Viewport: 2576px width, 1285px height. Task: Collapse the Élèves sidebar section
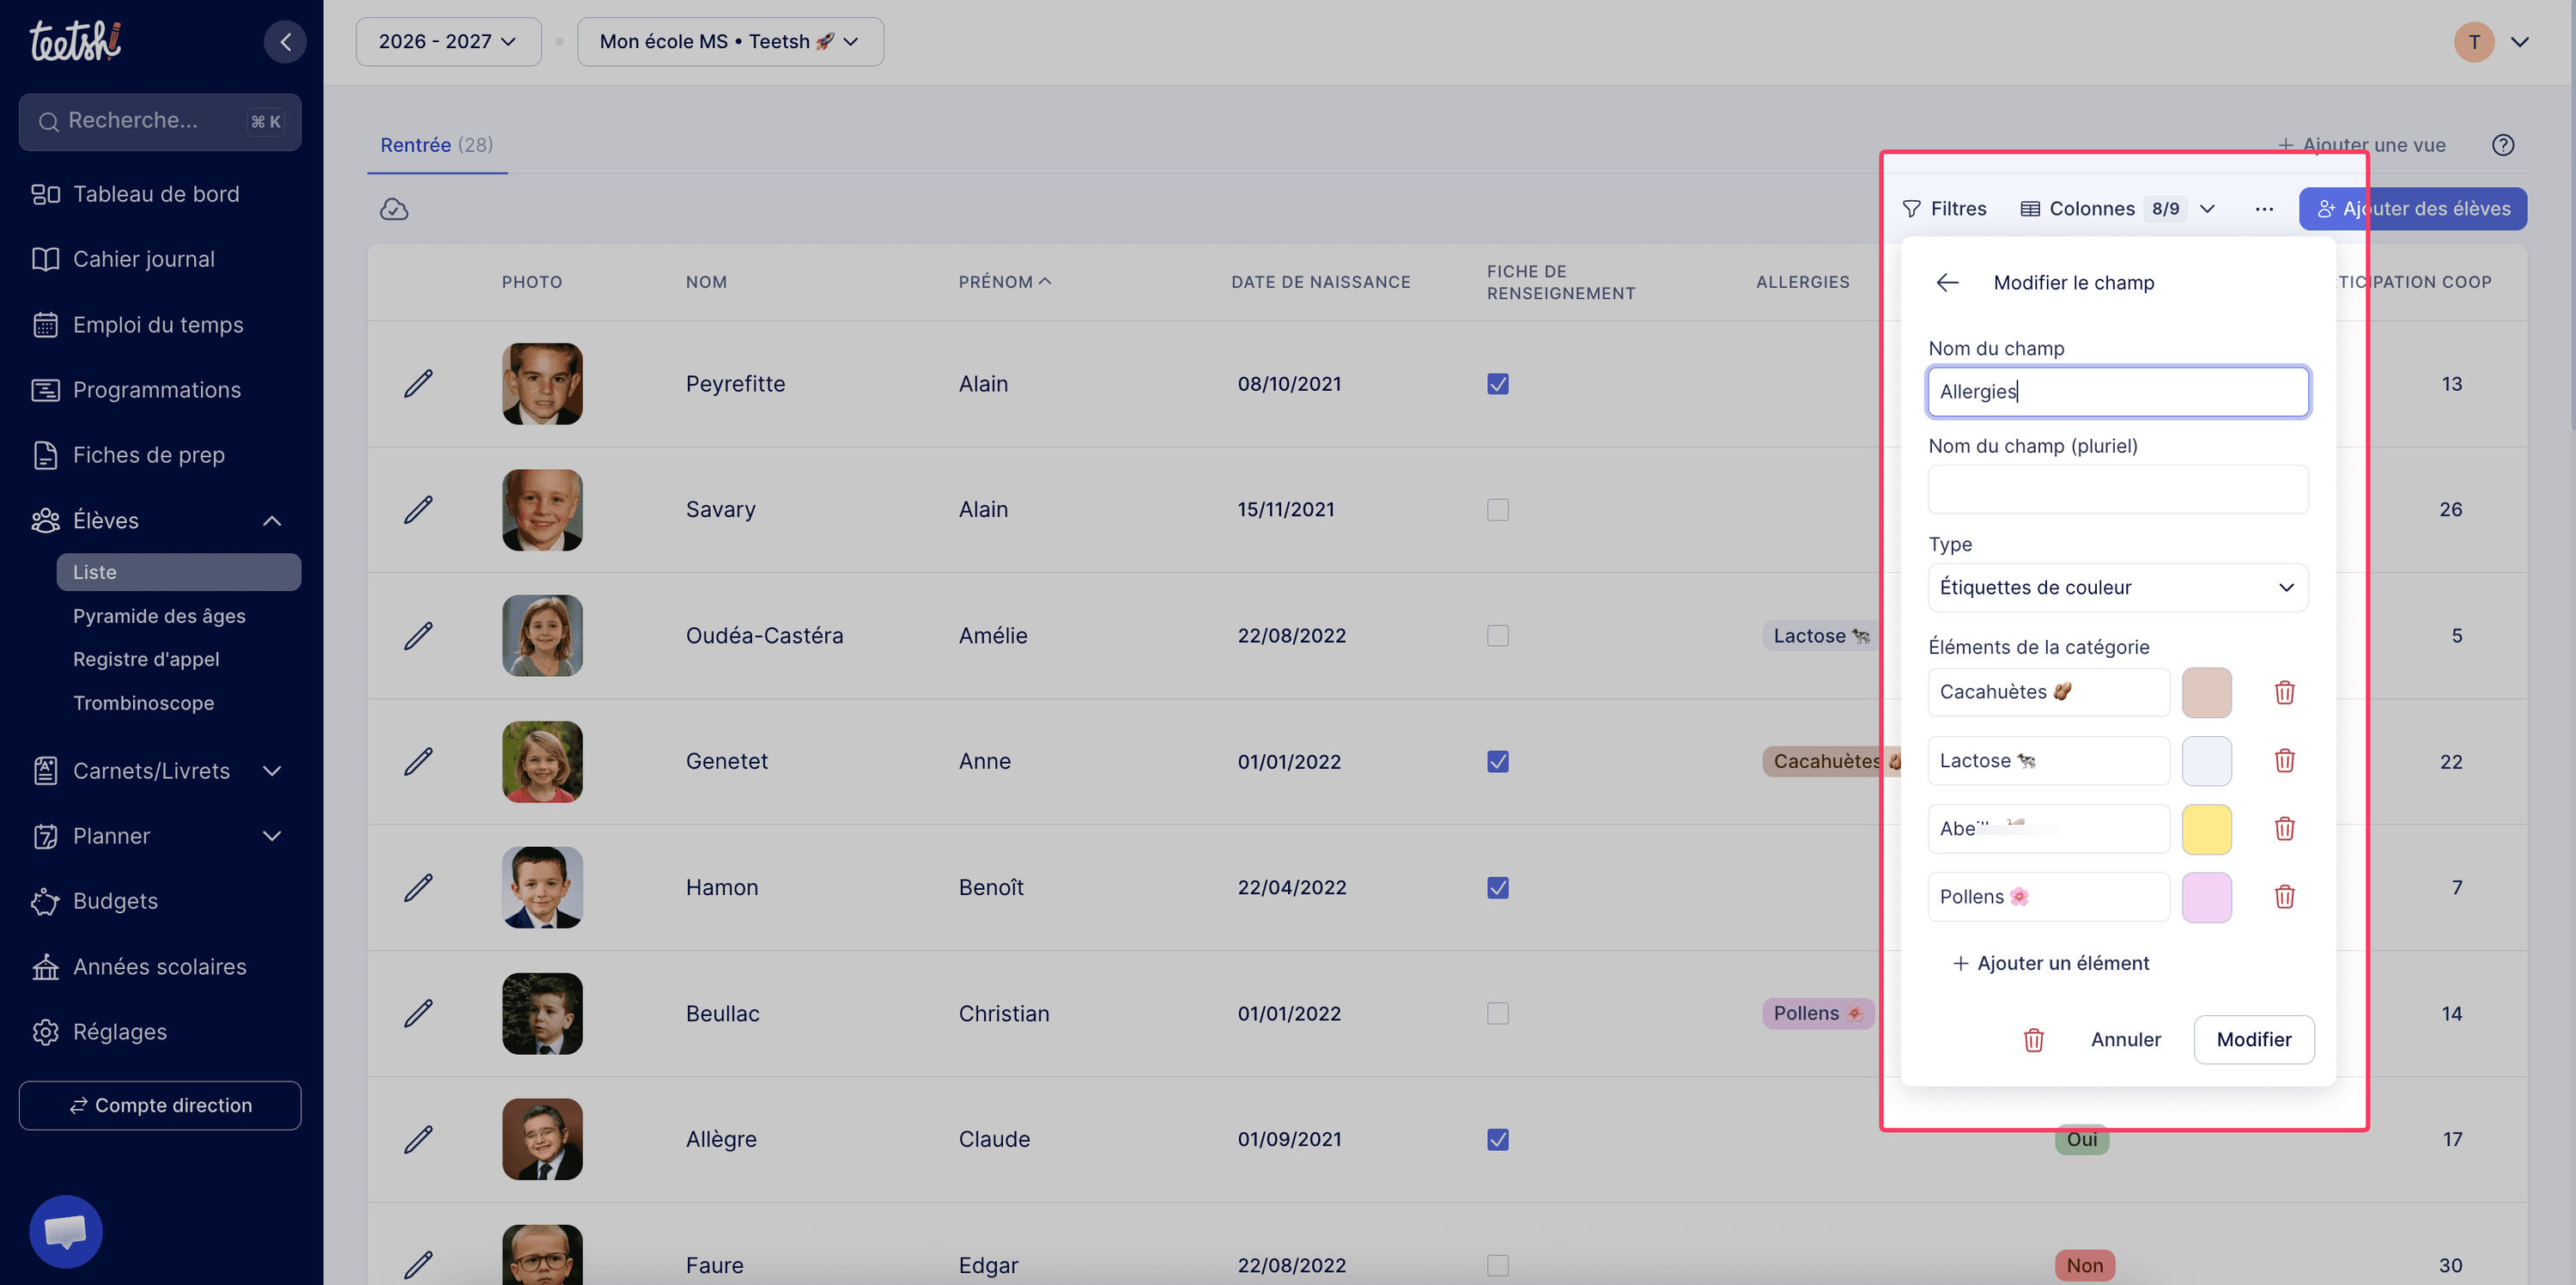(272, 521)
